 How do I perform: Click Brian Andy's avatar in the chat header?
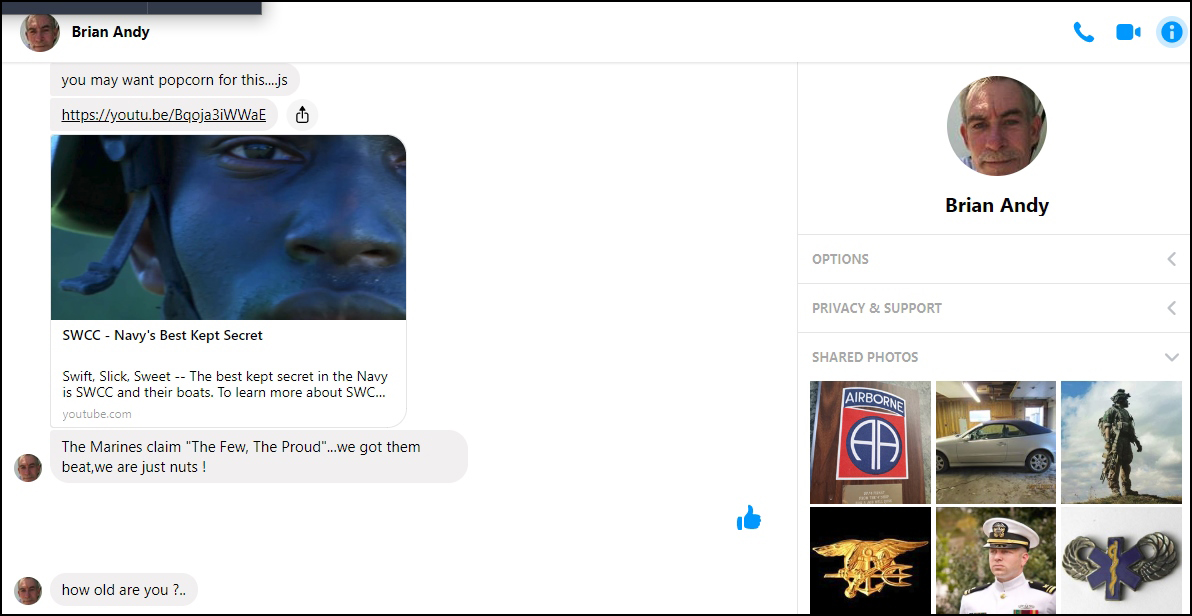click(40, 32)
